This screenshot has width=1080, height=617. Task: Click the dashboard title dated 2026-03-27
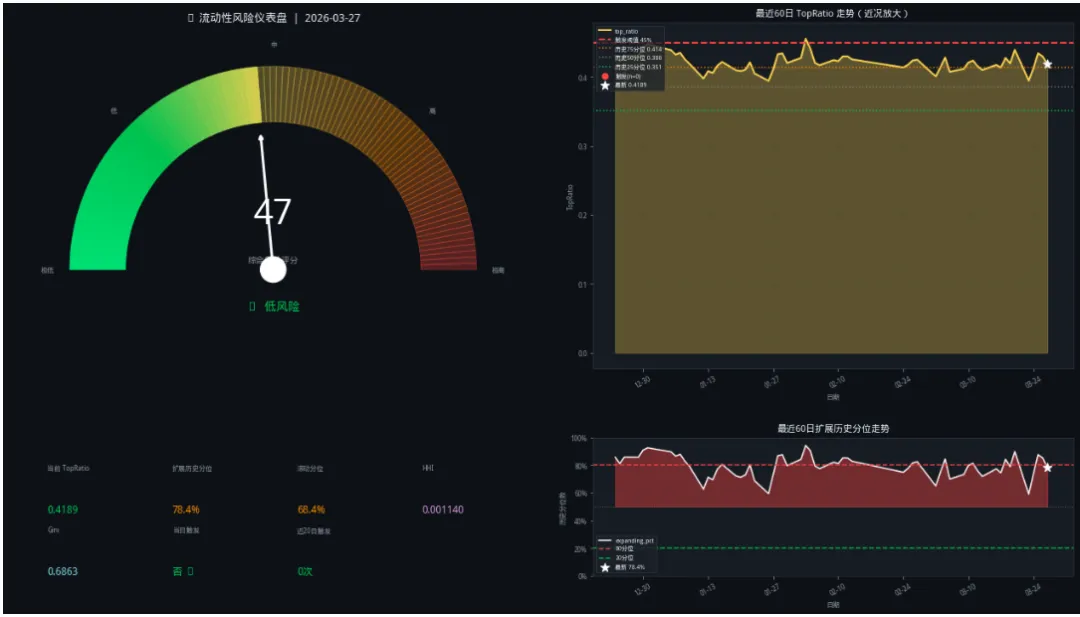point(273,18)
